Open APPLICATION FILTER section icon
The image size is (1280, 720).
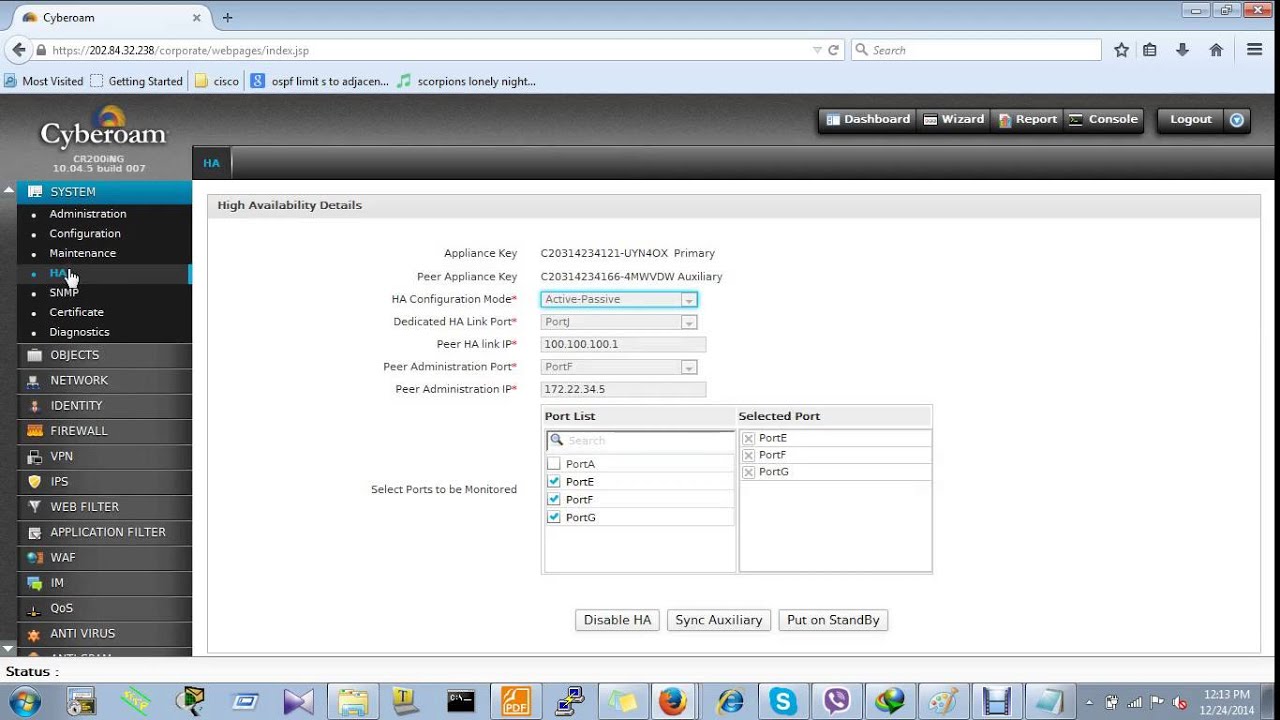[35, 533]
